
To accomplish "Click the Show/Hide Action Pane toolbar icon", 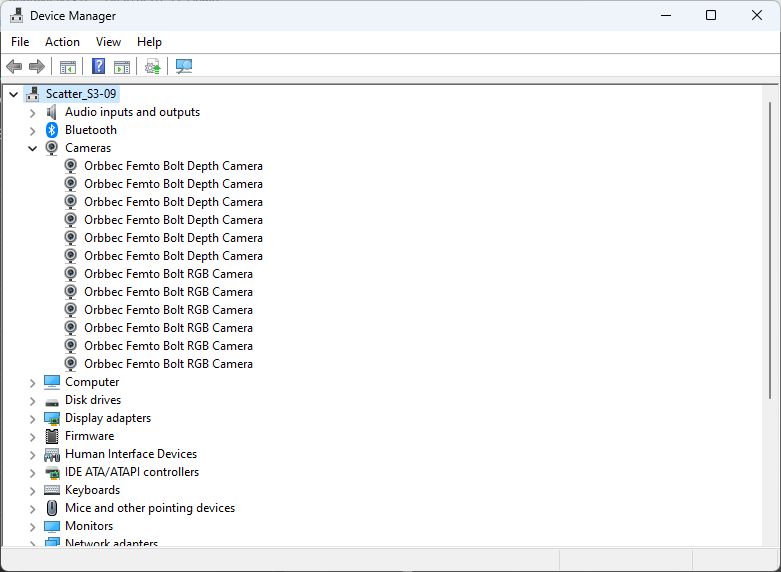I will [122, 67].
